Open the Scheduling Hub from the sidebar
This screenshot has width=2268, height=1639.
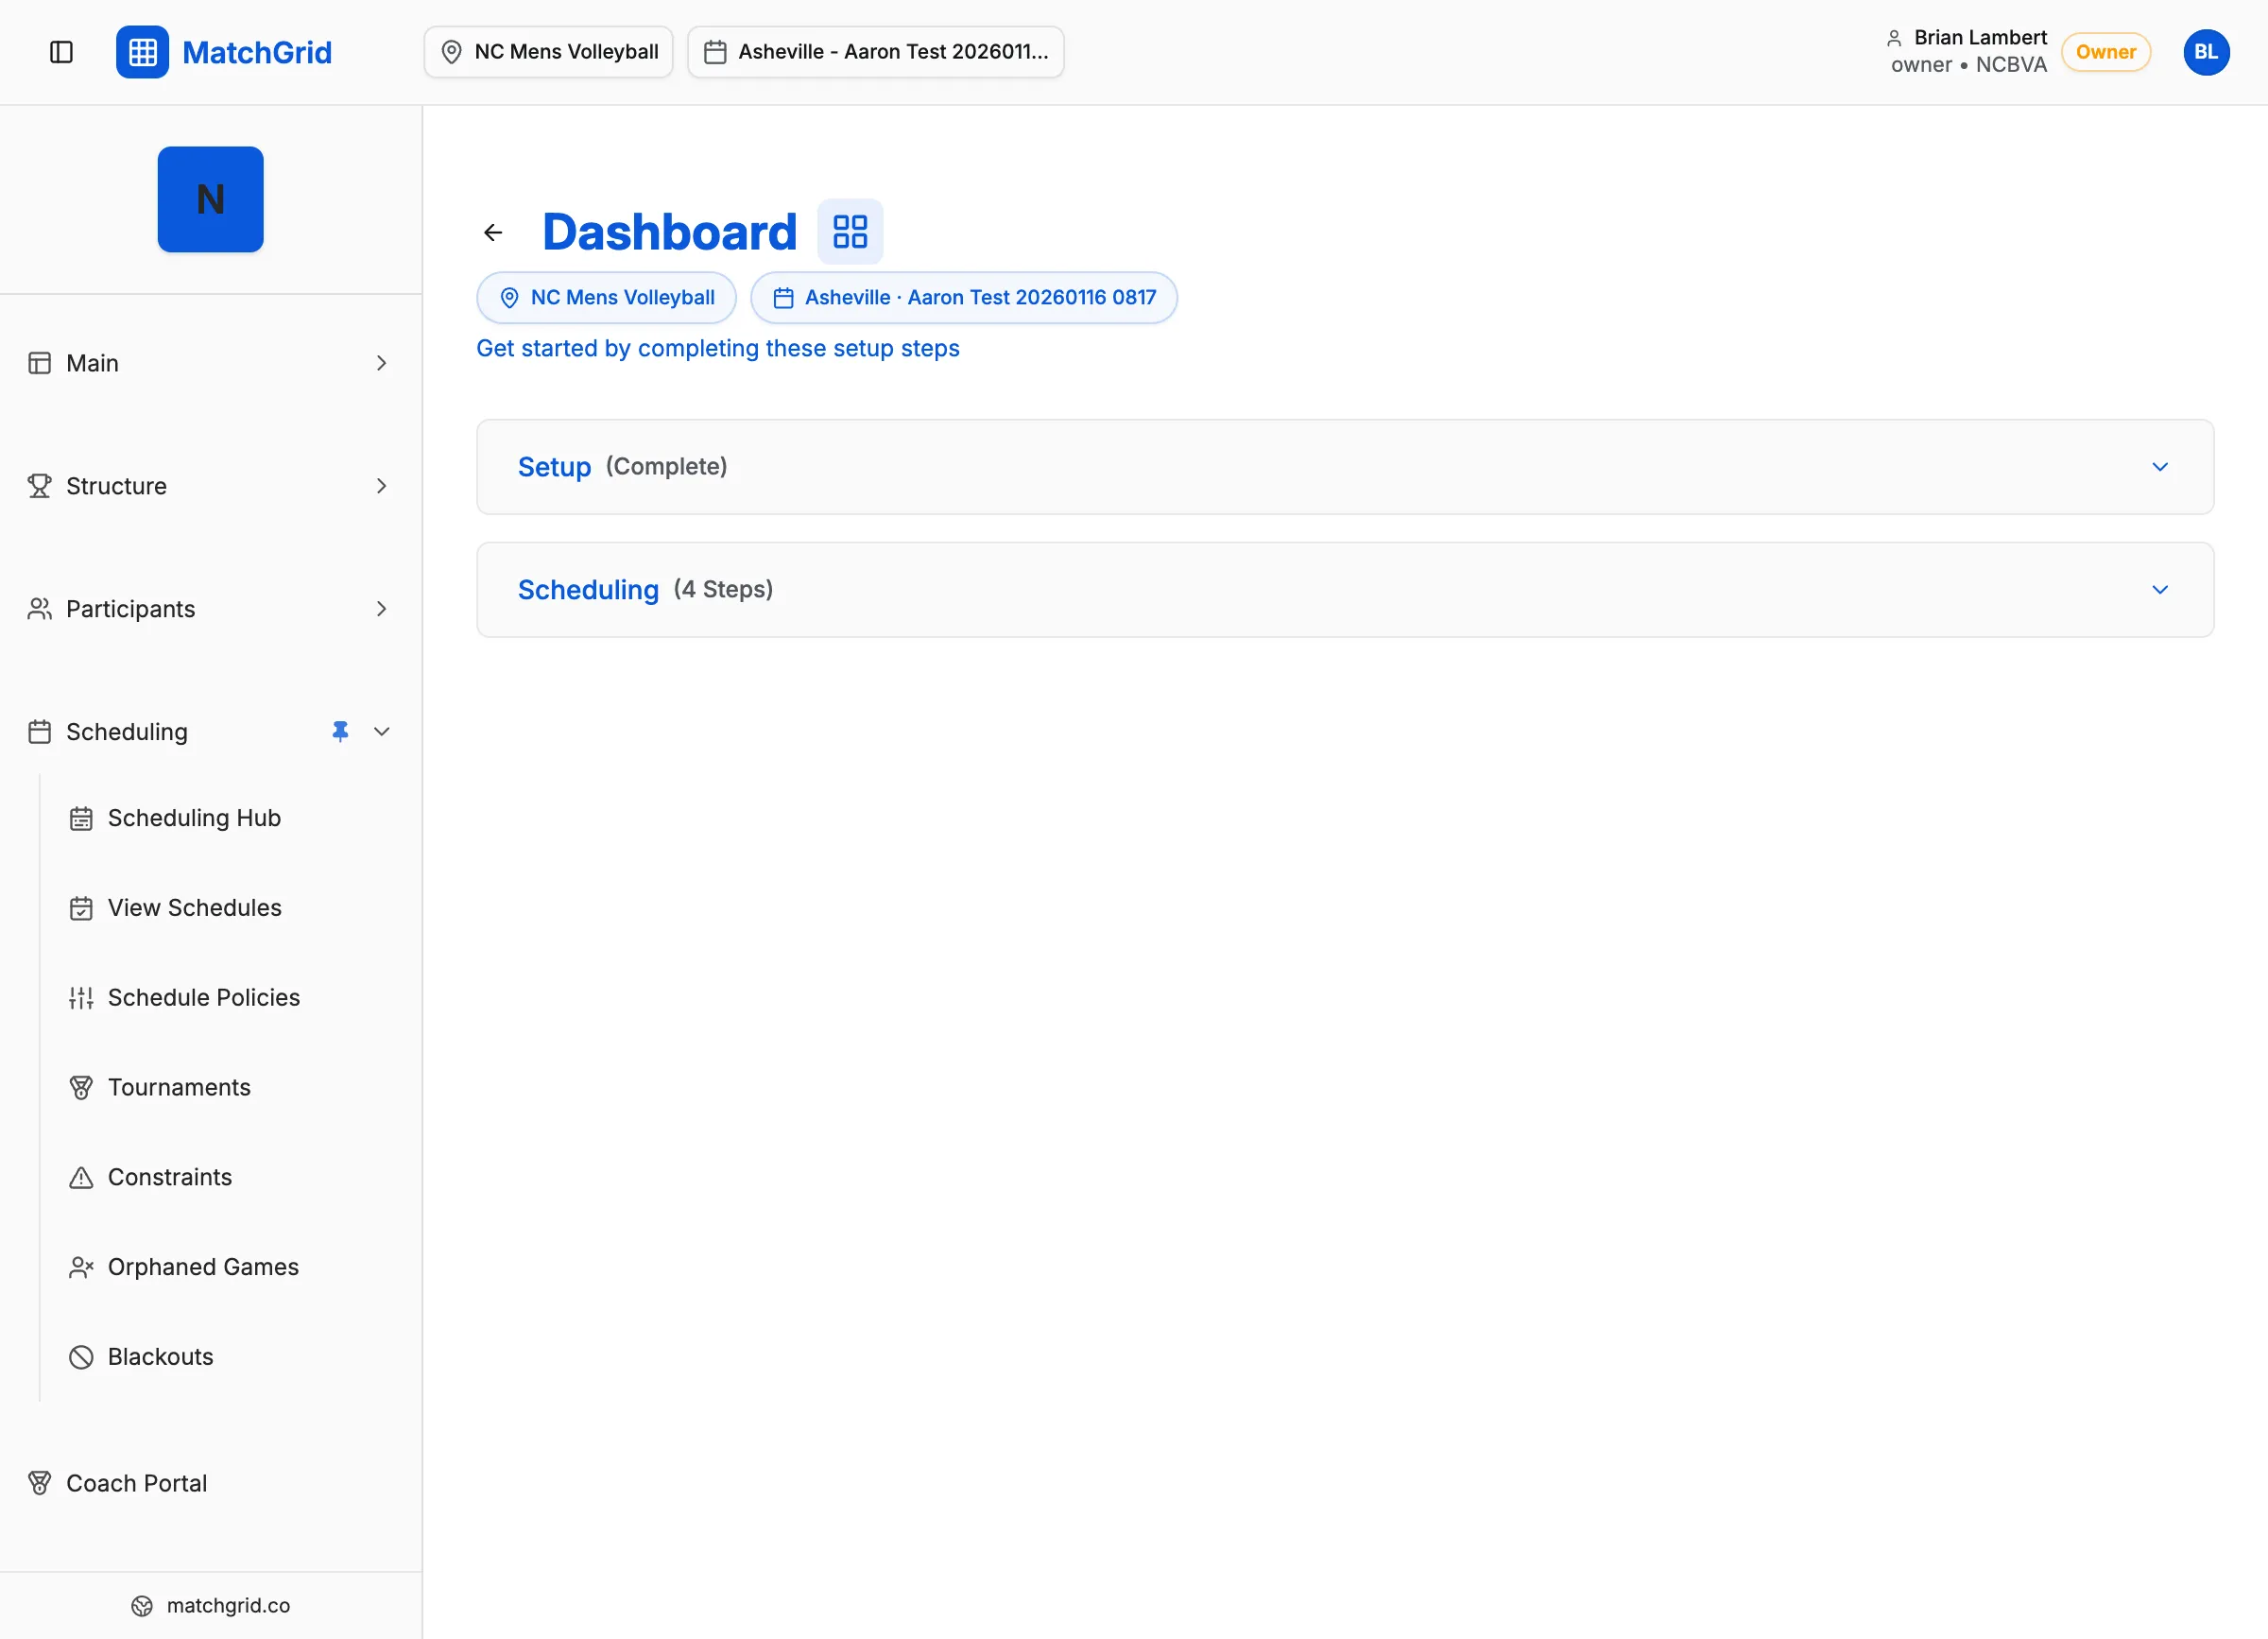(x=194, y=817)
